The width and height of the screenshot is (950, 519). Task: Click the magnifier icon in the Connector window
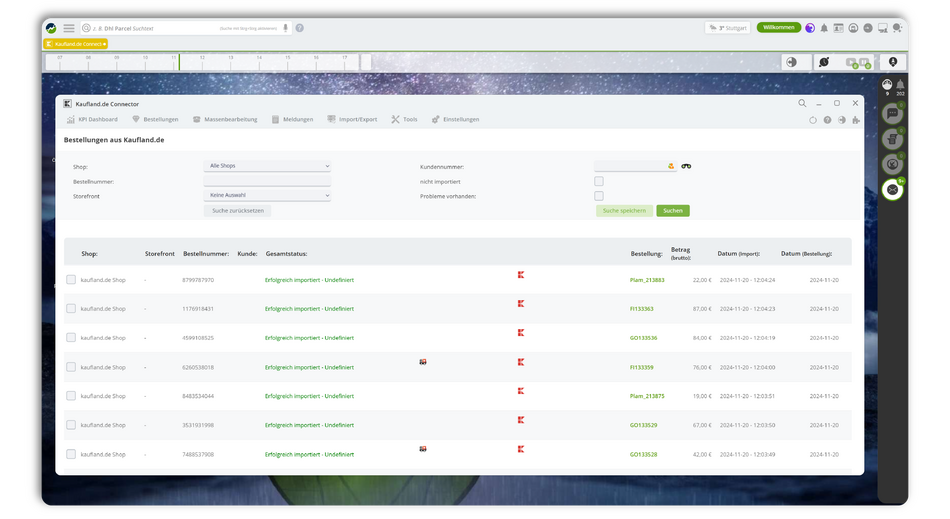tap(802, 103)
